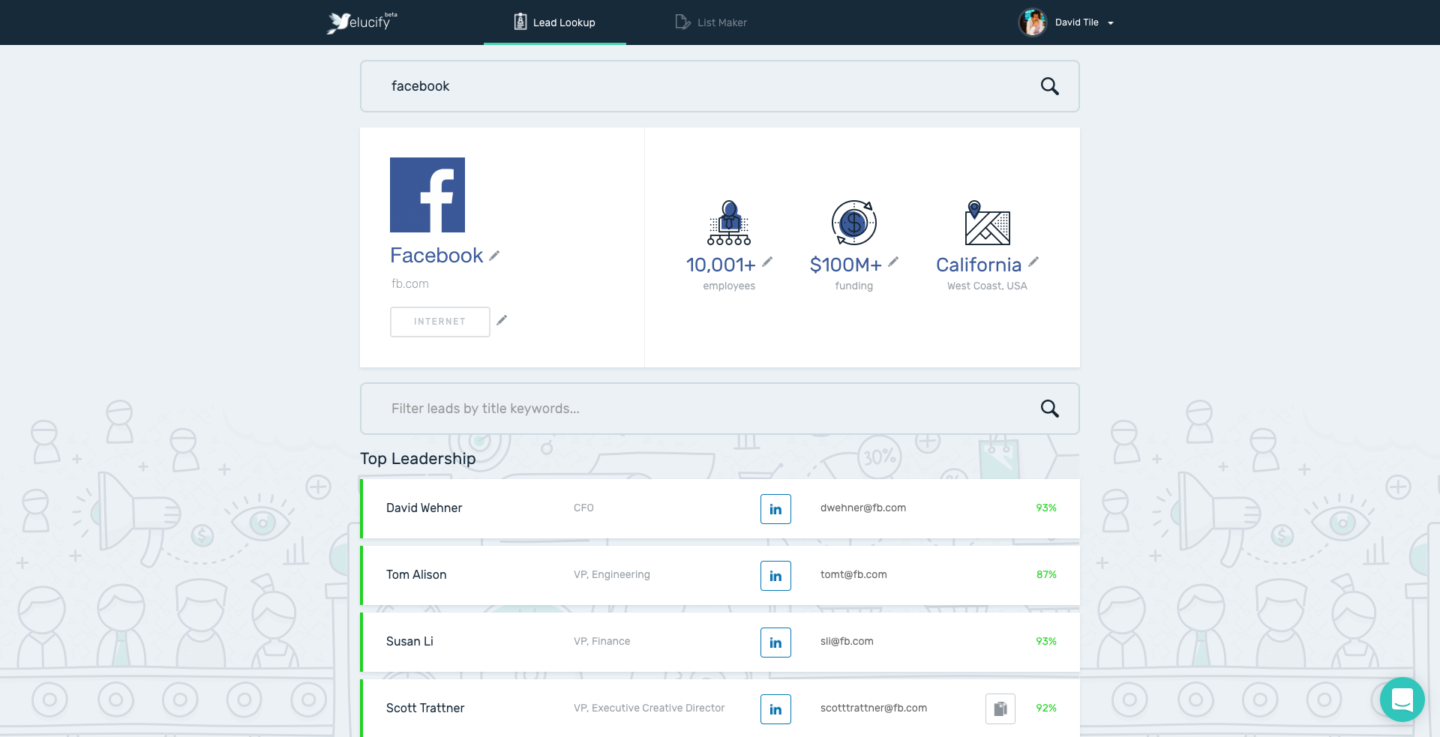Click the California location text

[x=979, y=265]
